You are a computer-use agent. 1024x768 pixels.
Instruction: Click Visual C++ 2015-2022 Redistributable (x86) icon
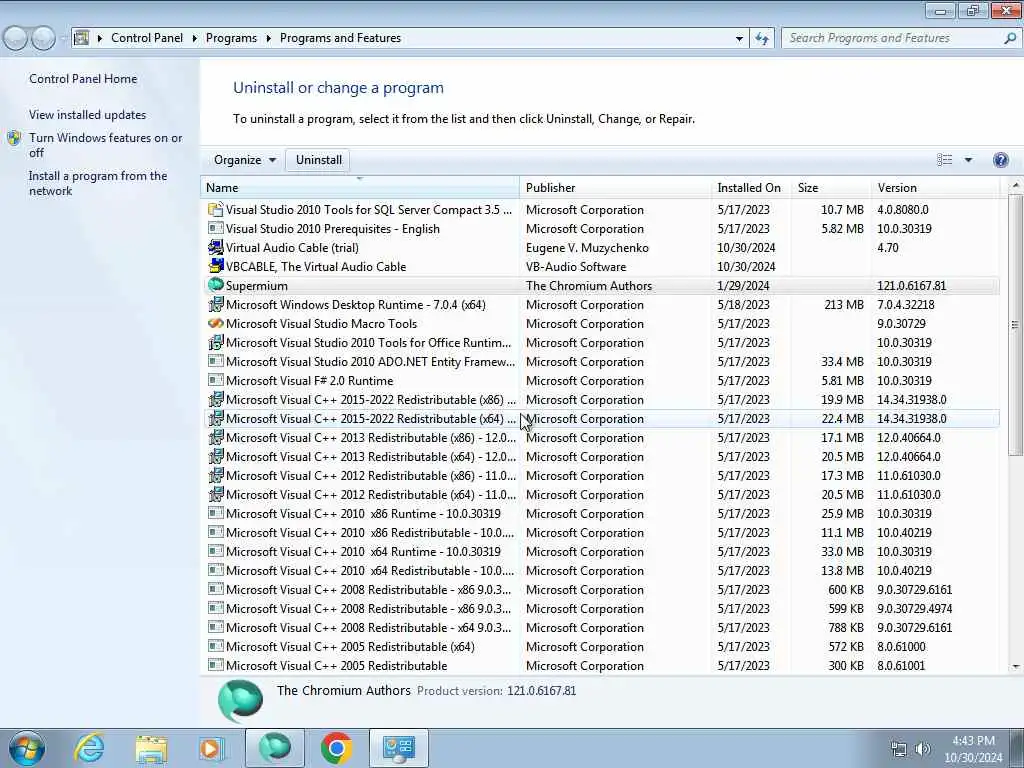(x=216, y=400)
